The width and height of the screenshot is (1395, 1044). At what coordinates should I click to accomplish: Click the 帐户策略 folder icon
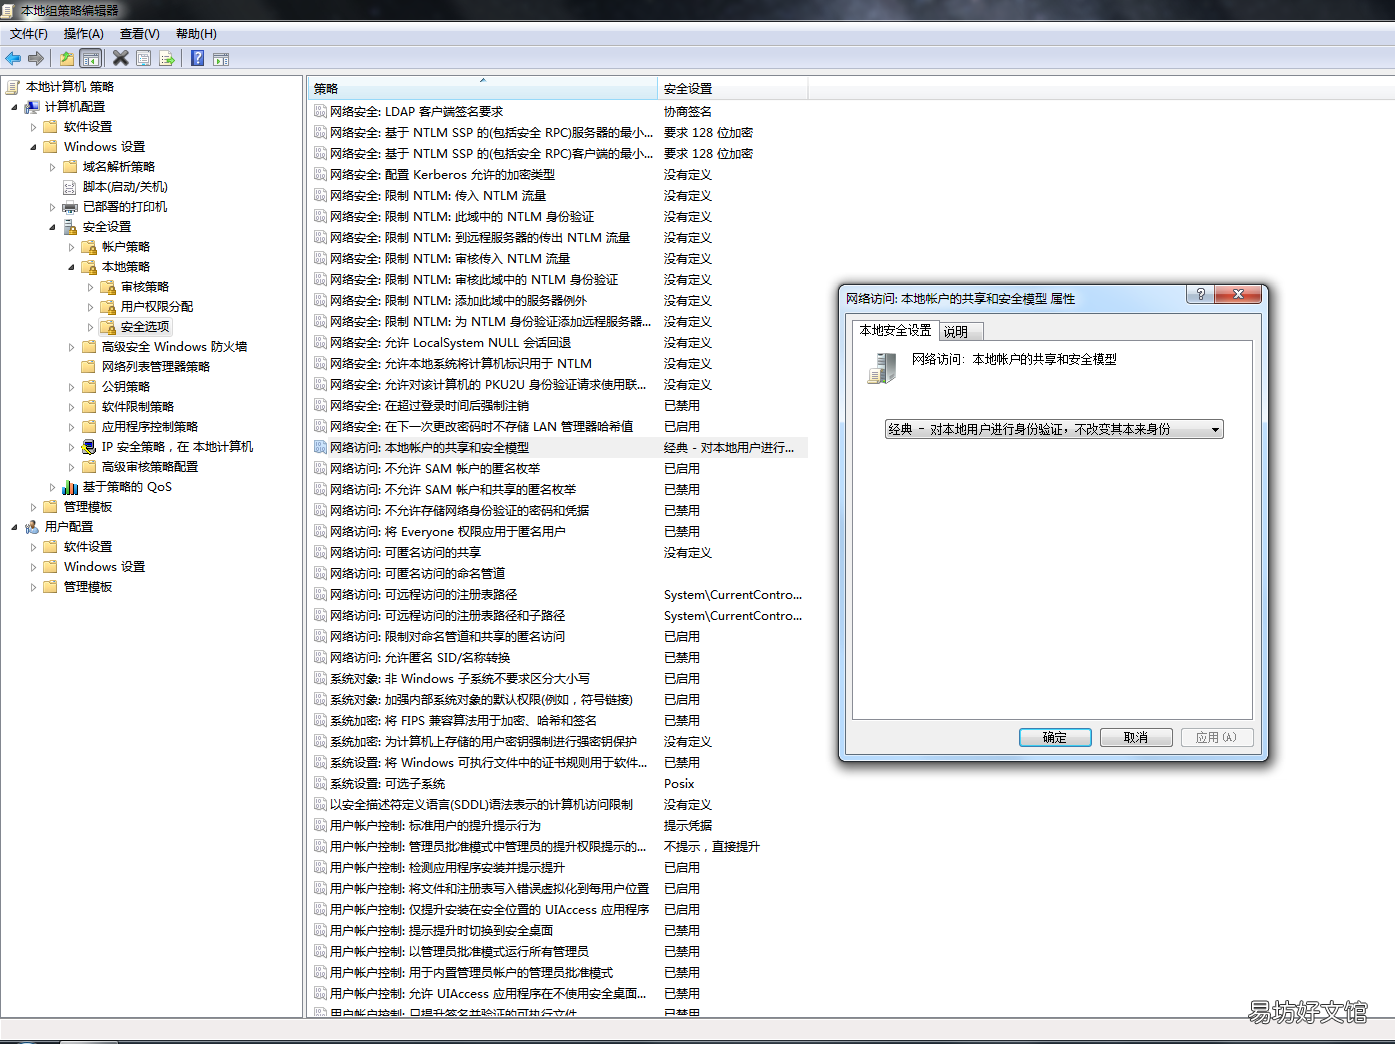coord(89,247)
